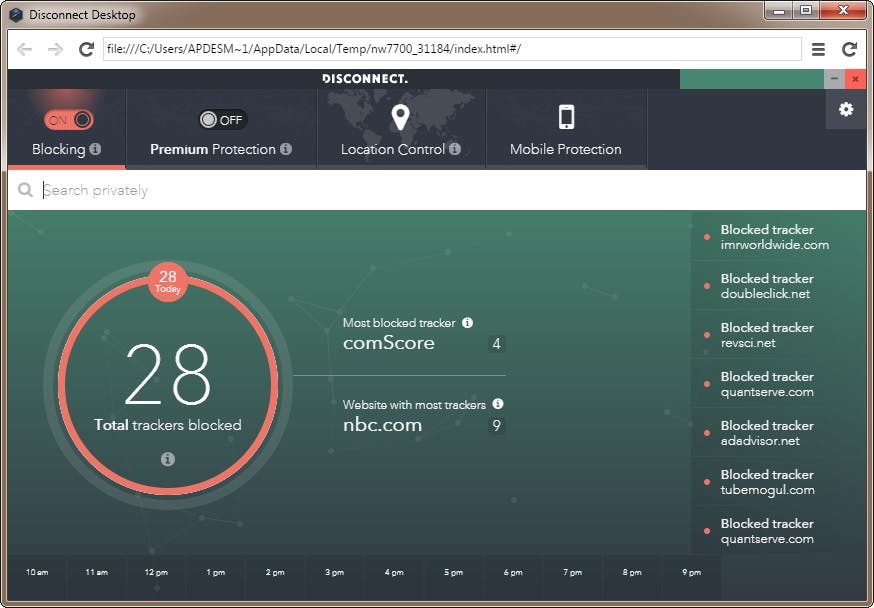874x608 pixels.
Task: Turn off the Blocking ON switch
Action: click(69, 120)
